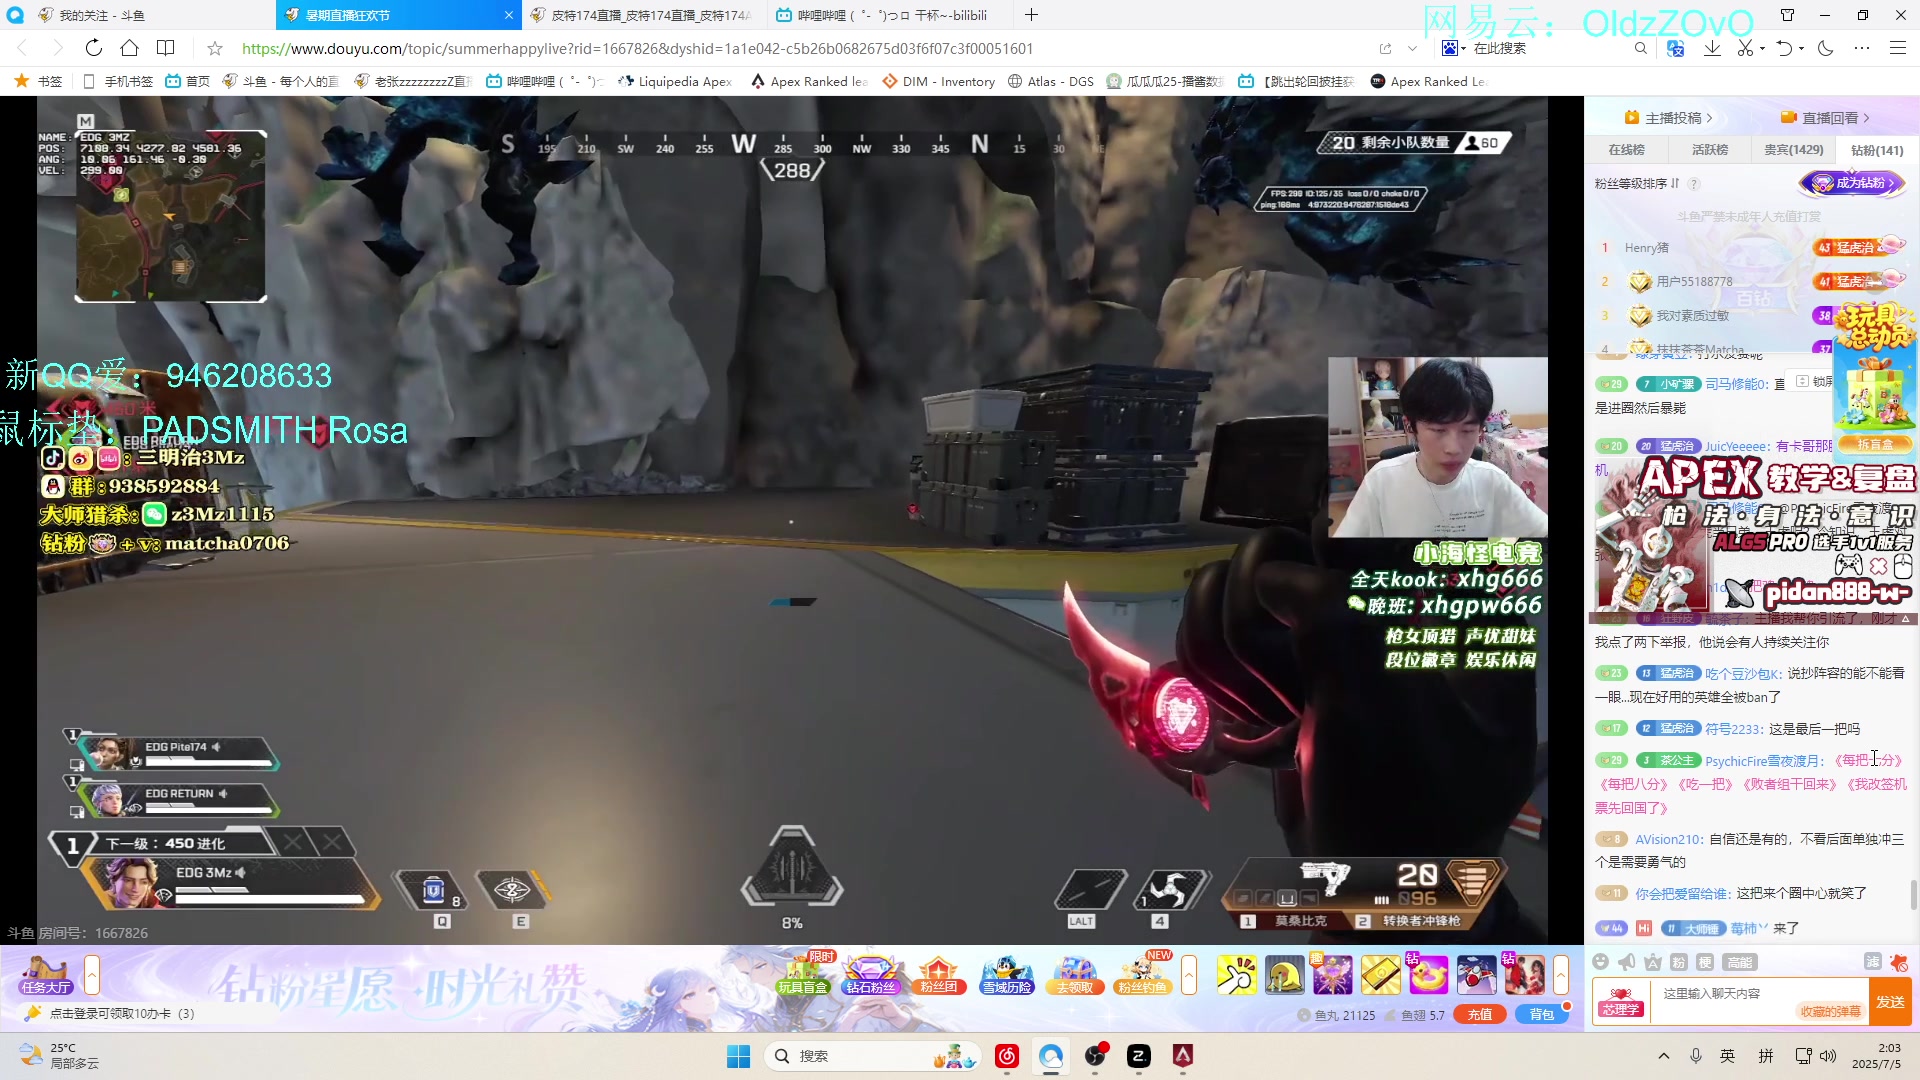Select the yellow duck float gift
The height and width of the screenshot is (1080, 1920).
(x=1429, y=975)
